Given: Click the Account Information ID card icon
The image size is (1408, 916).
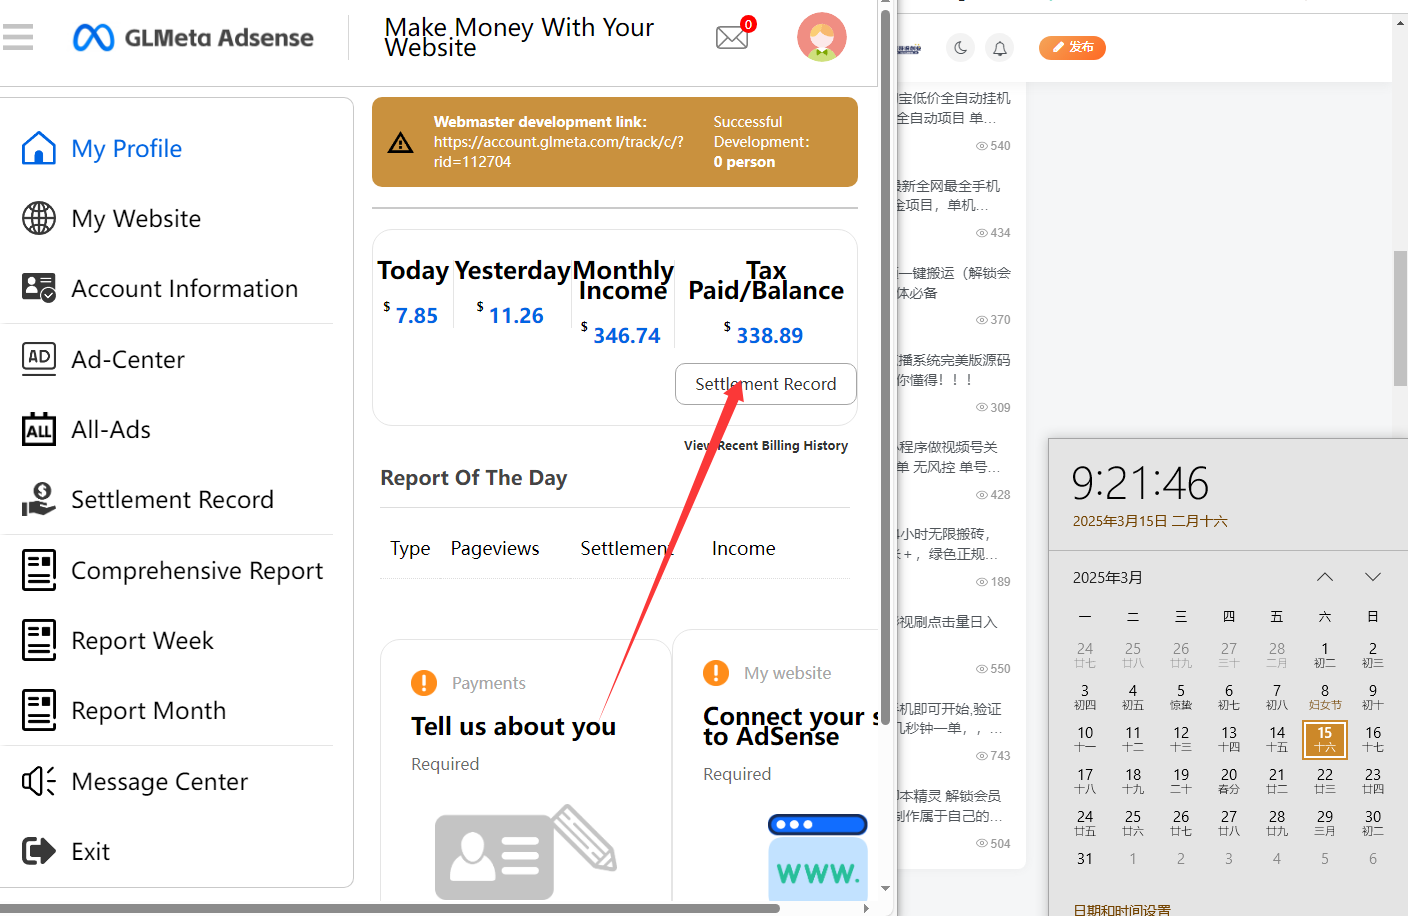Looking at the screenshot, I should coord(39,288).
